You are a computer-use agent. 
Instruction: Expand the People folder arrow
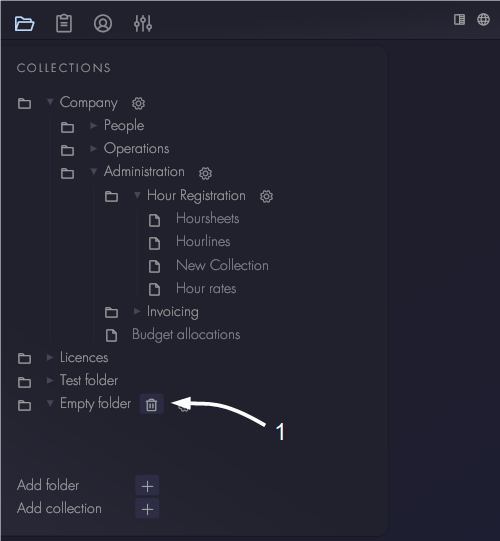point(93,125)
